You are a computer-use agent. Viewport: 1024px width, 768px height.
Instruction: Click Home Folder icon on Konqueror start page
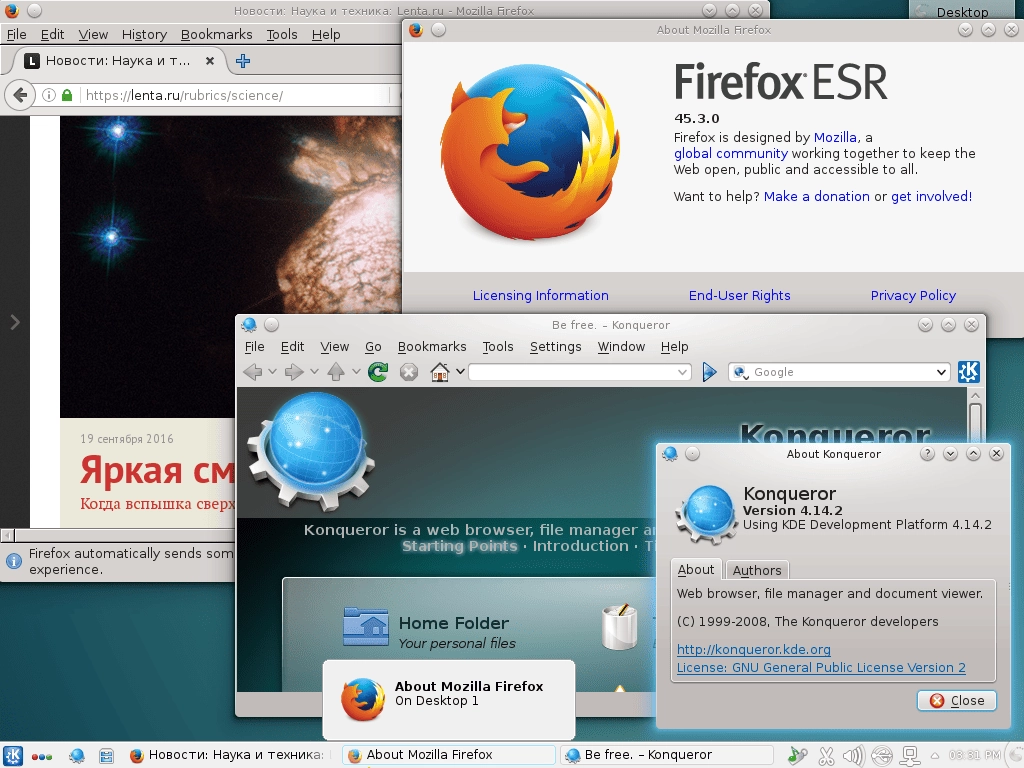(366, 626)
